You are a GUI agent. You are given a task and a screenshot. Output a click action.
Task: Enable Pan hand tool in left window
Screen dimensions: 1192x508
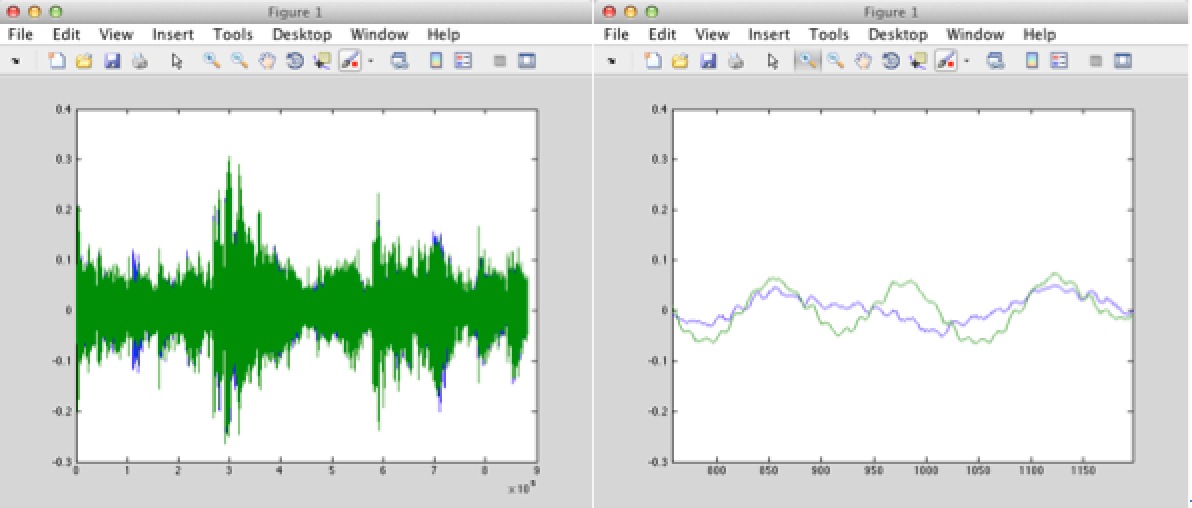267,62
